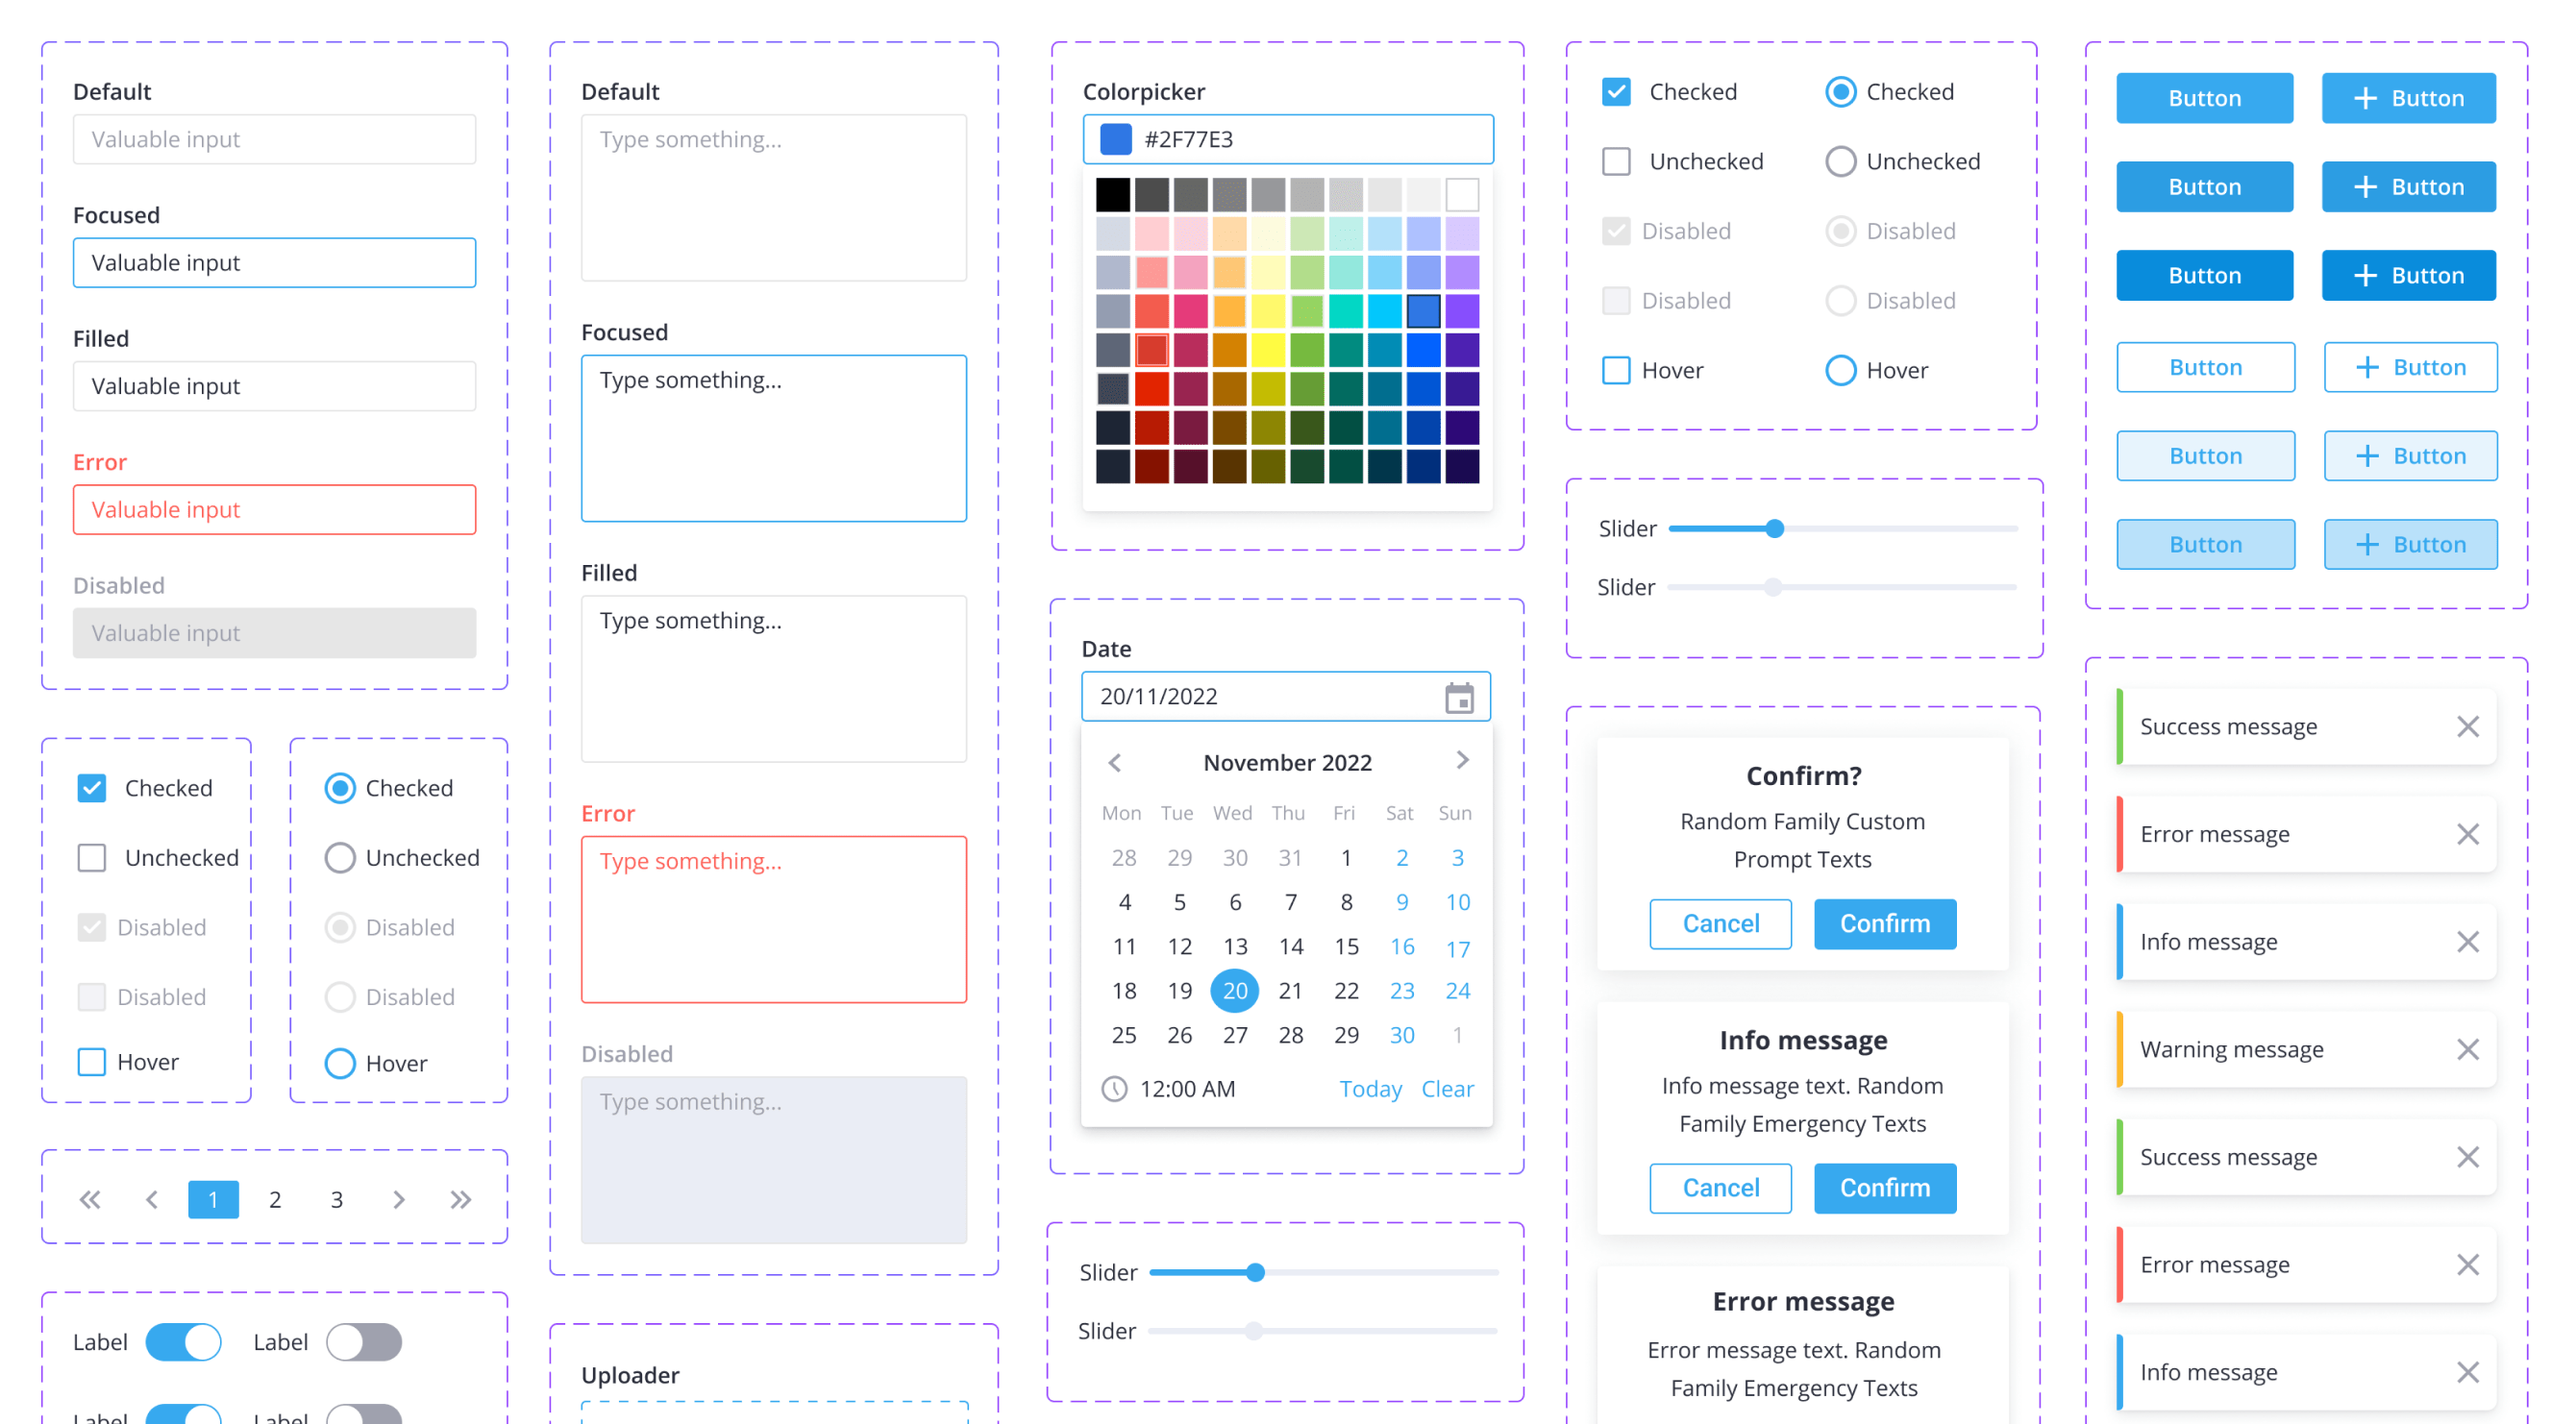This screenshot has width=2576, height=1424.
Task: Click the Filled textarea
Action: pos(774,679)
